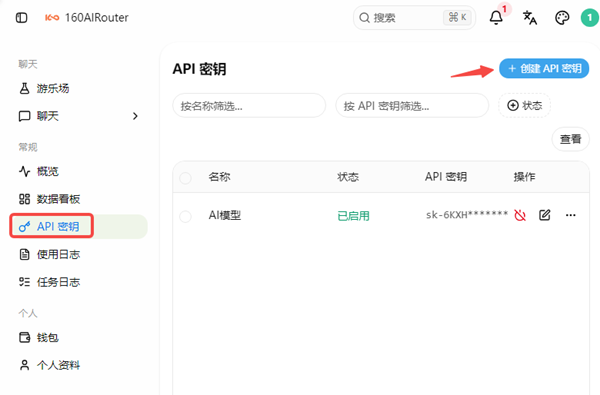This screenshot has width=600, height=395.
Task: Toggle select-all checkbox in table header
Action: coord(186,178)
